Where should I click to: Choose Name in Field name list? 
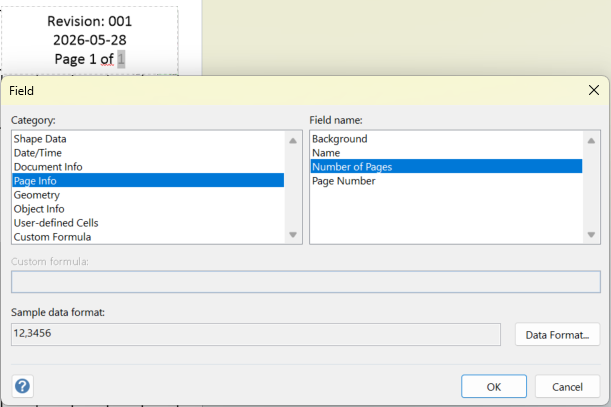pos(446,153)
